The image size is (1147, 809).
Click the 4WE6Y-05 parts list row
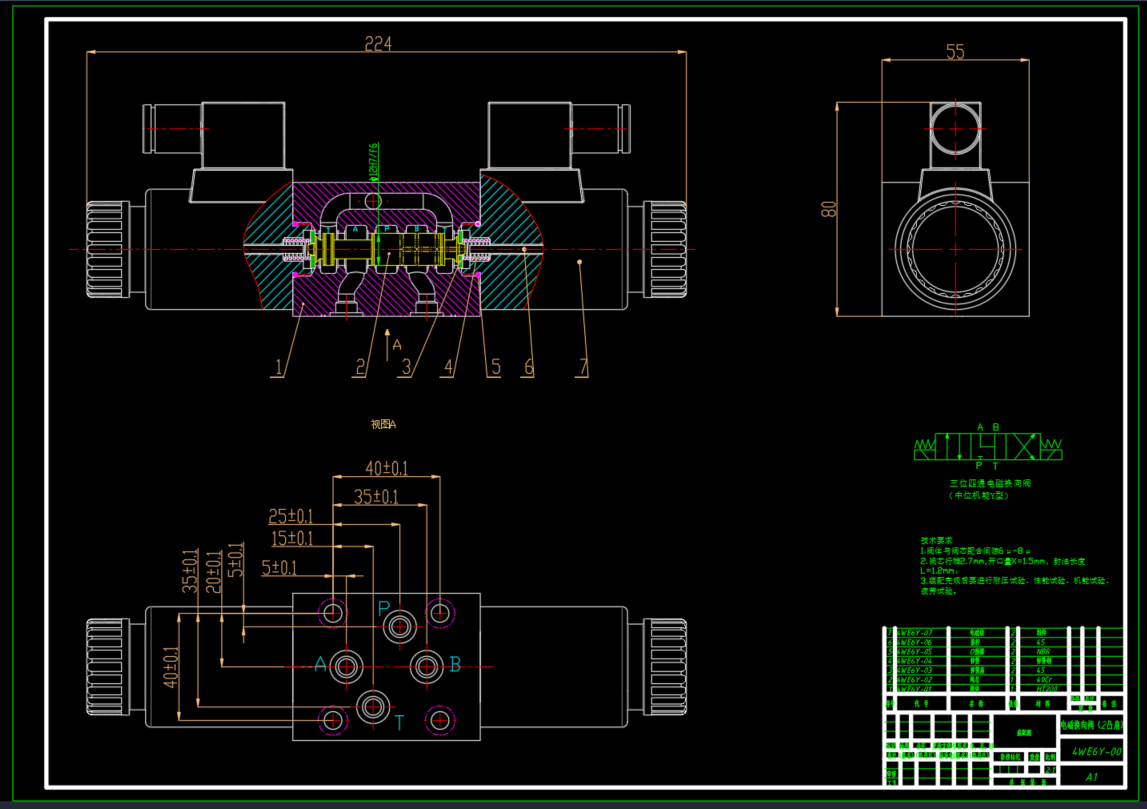tap(1004, 651)
